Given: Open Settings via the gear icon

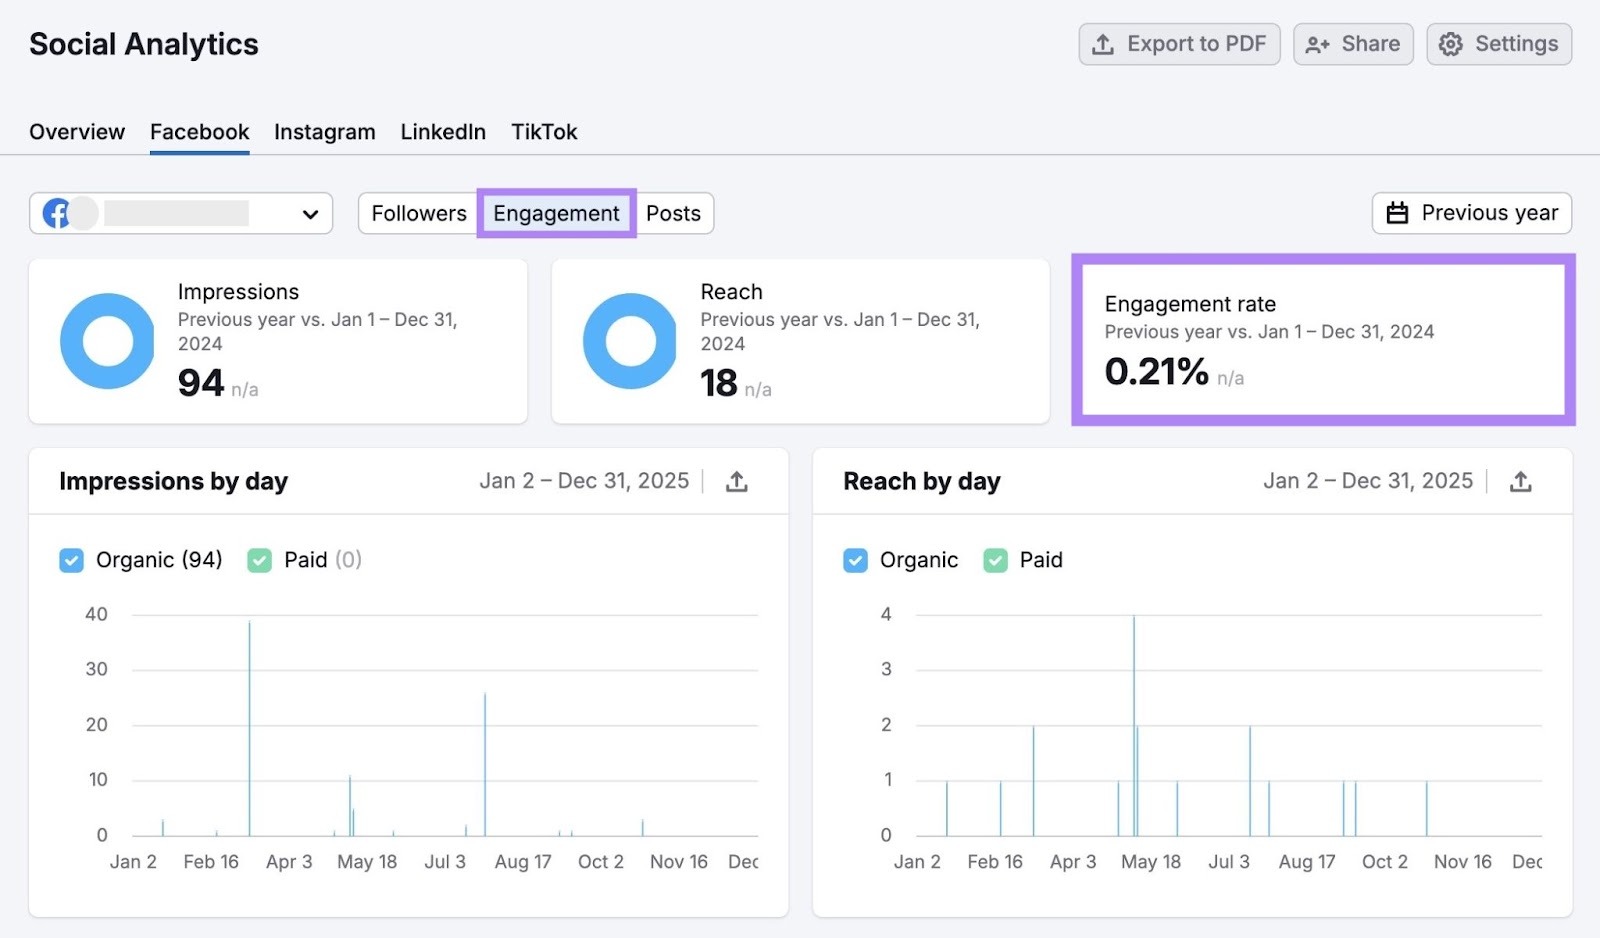Looking at the screenshot, I should 1450,44.
